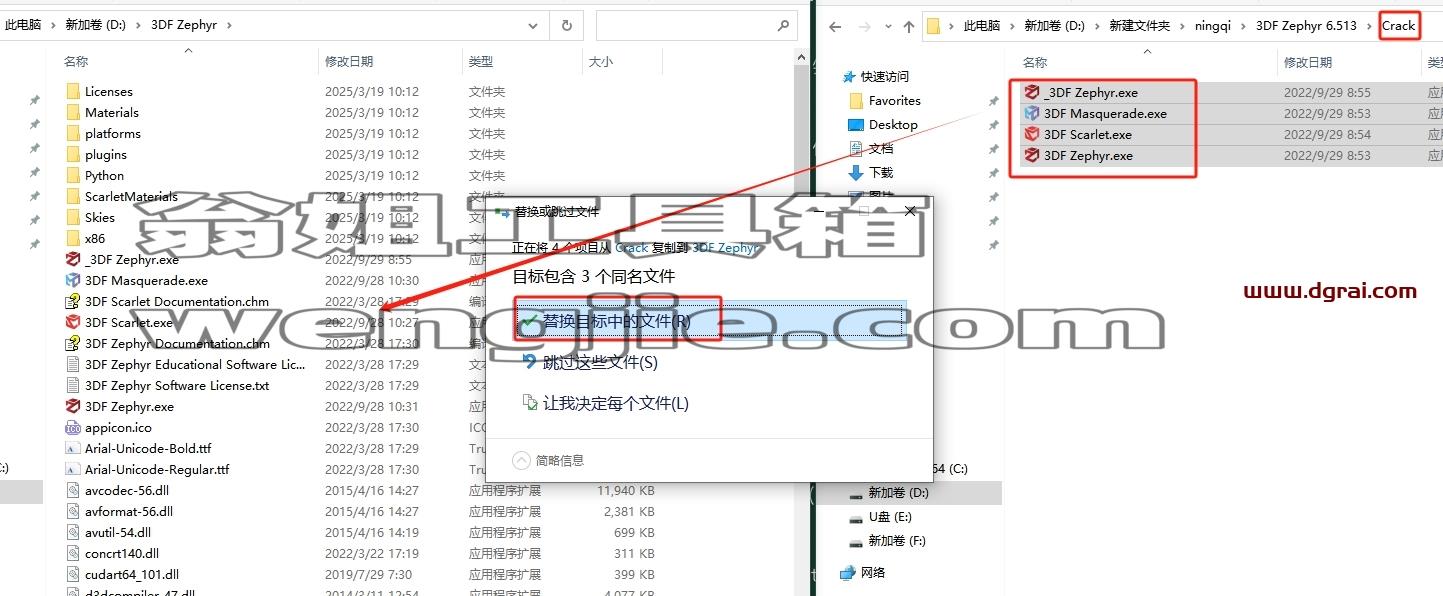1443x596 pixels.
Task: Click Licenses folder icon in left window
Action: pos(72,91)
